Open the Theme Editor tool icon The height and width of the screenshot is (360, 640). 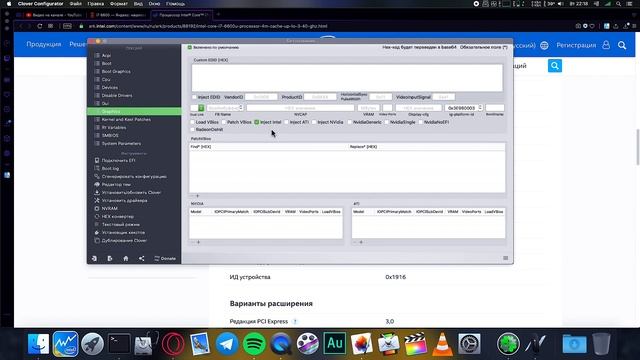pos(97,184)
